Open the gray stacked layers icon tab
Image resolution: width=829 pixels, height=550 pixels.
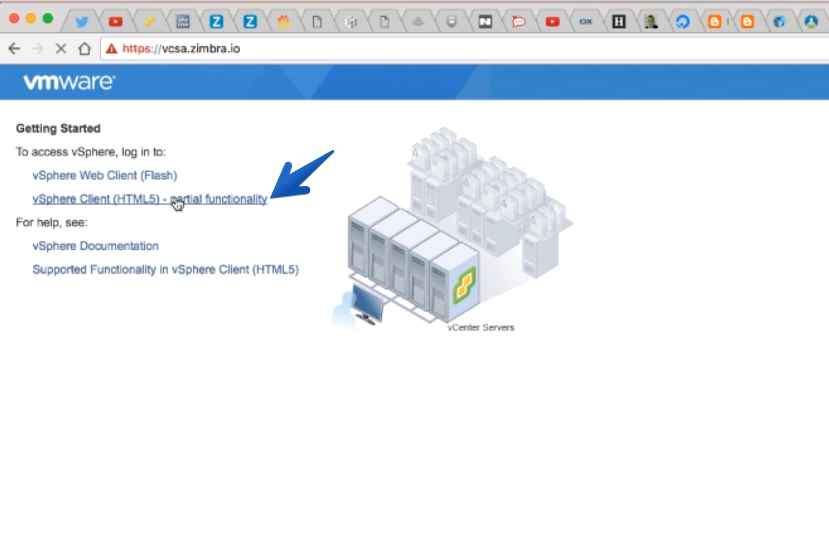coord(418,22)
